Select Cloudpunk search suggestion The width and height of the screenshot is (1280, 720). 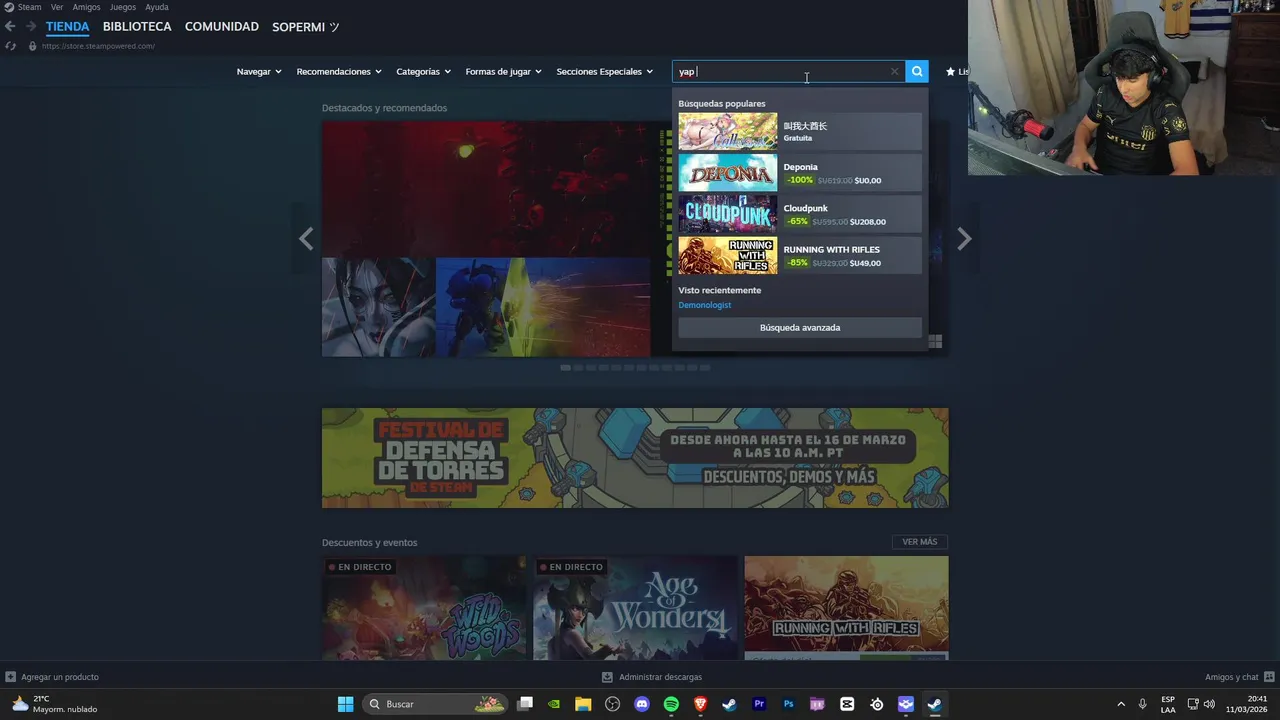coord(800,214)
